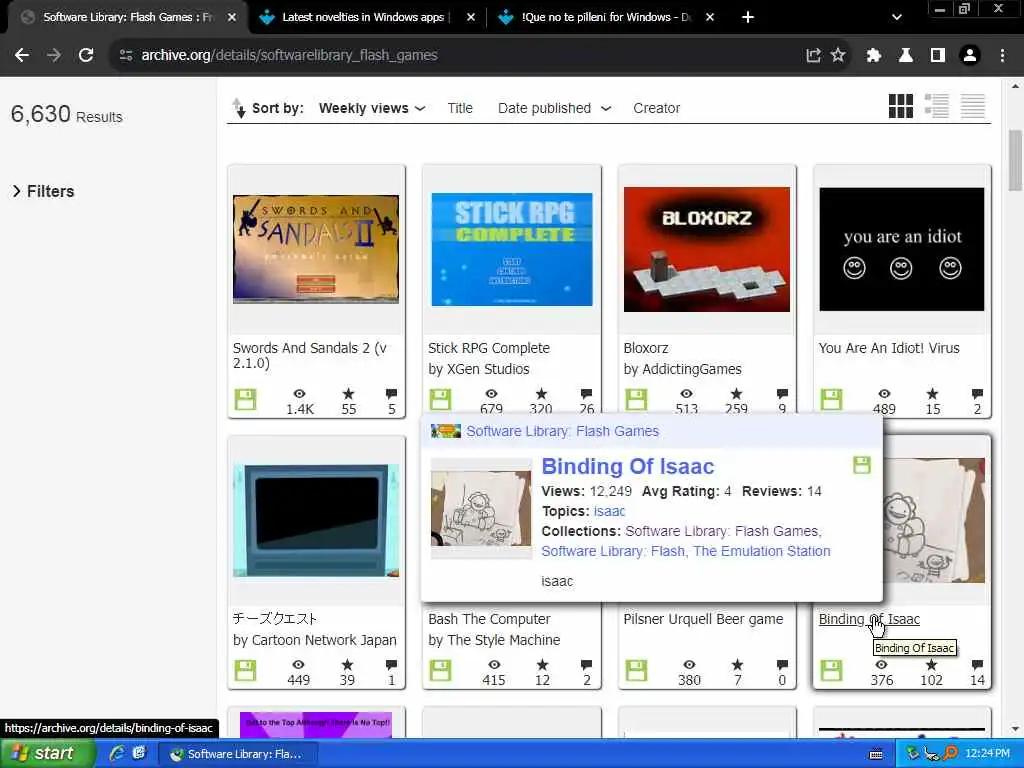Click floppy icon on You Are An Idiot card

coord(831,399)
